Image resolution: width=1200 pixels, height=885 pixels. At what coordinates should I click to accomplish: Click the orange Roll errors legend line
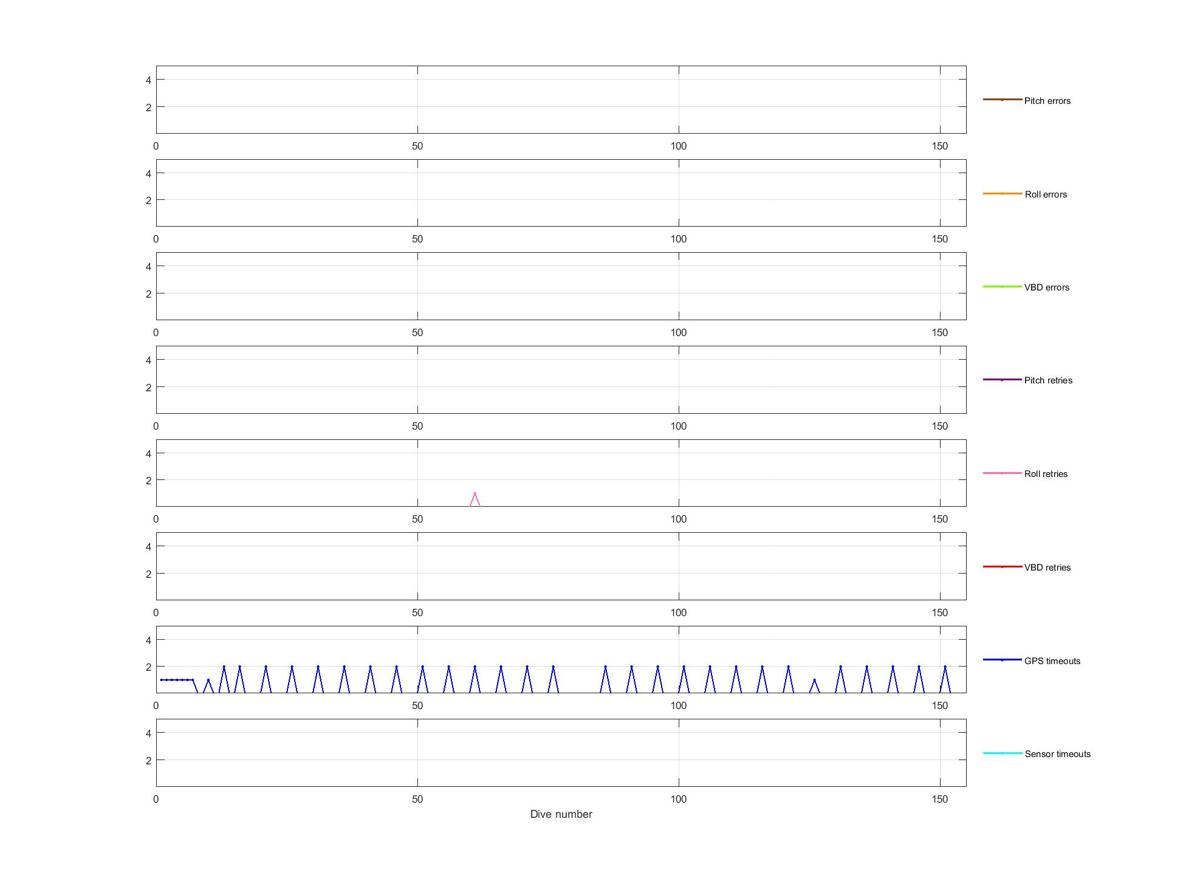pyautogui.click(x=1002, y=193)
